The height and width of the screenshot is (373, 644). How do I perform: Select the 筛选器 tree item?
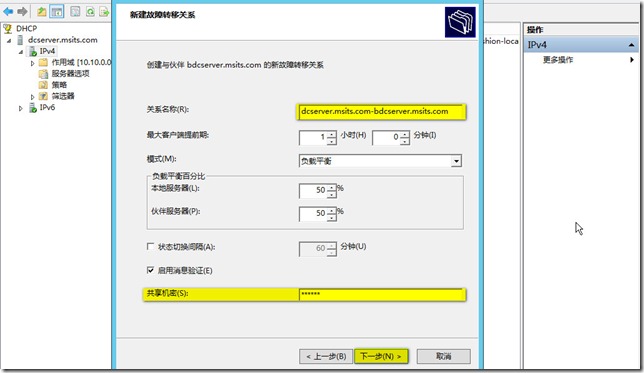click(x=63, y=96)
